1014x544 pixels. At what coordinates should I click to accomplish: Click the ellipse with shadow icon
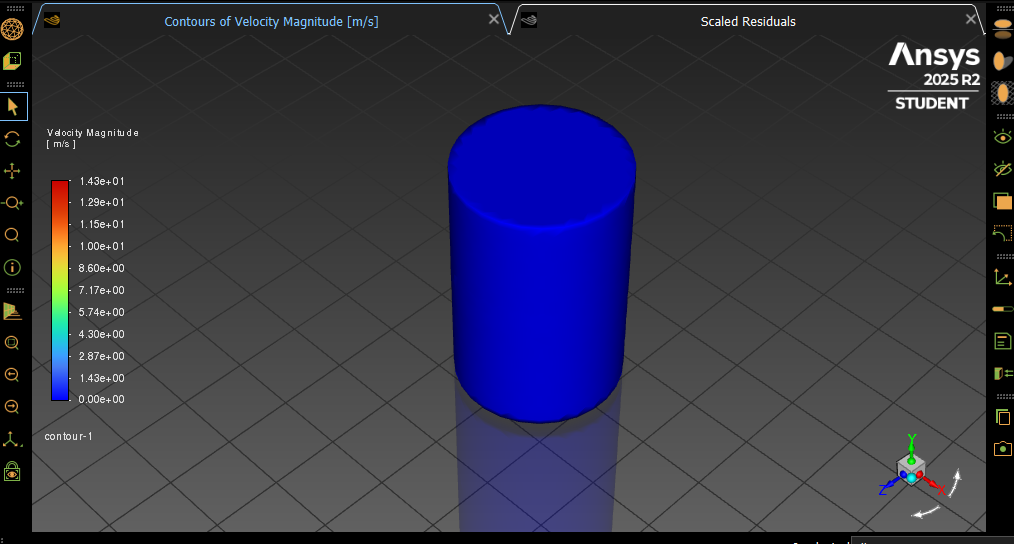click(1002, 61)
